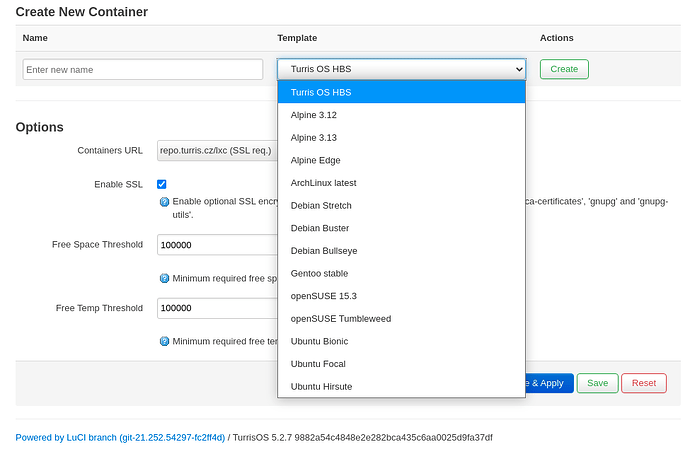
Task: Click the help icon under Enable SSL
Action: pyautogui.click(x=164, y=202)
